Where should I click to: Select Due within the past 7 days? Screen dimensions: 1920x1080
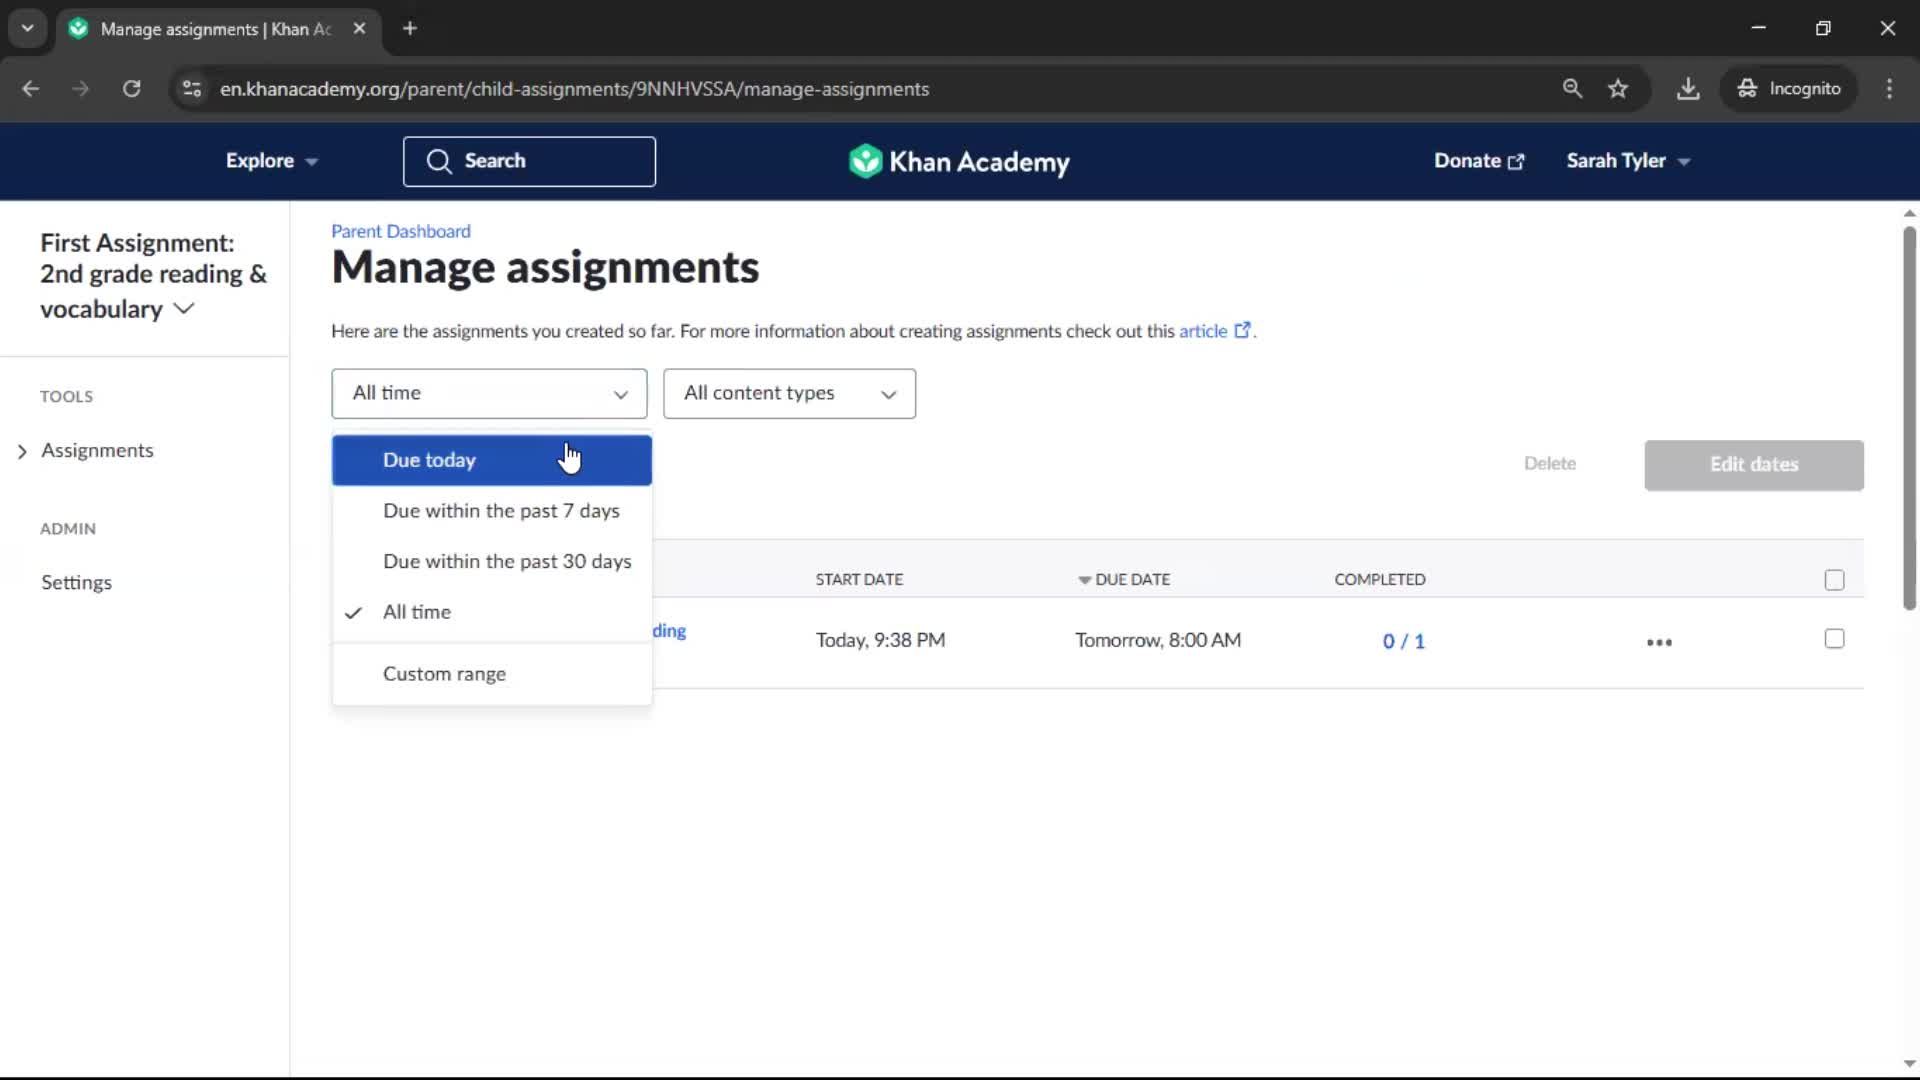492,511
